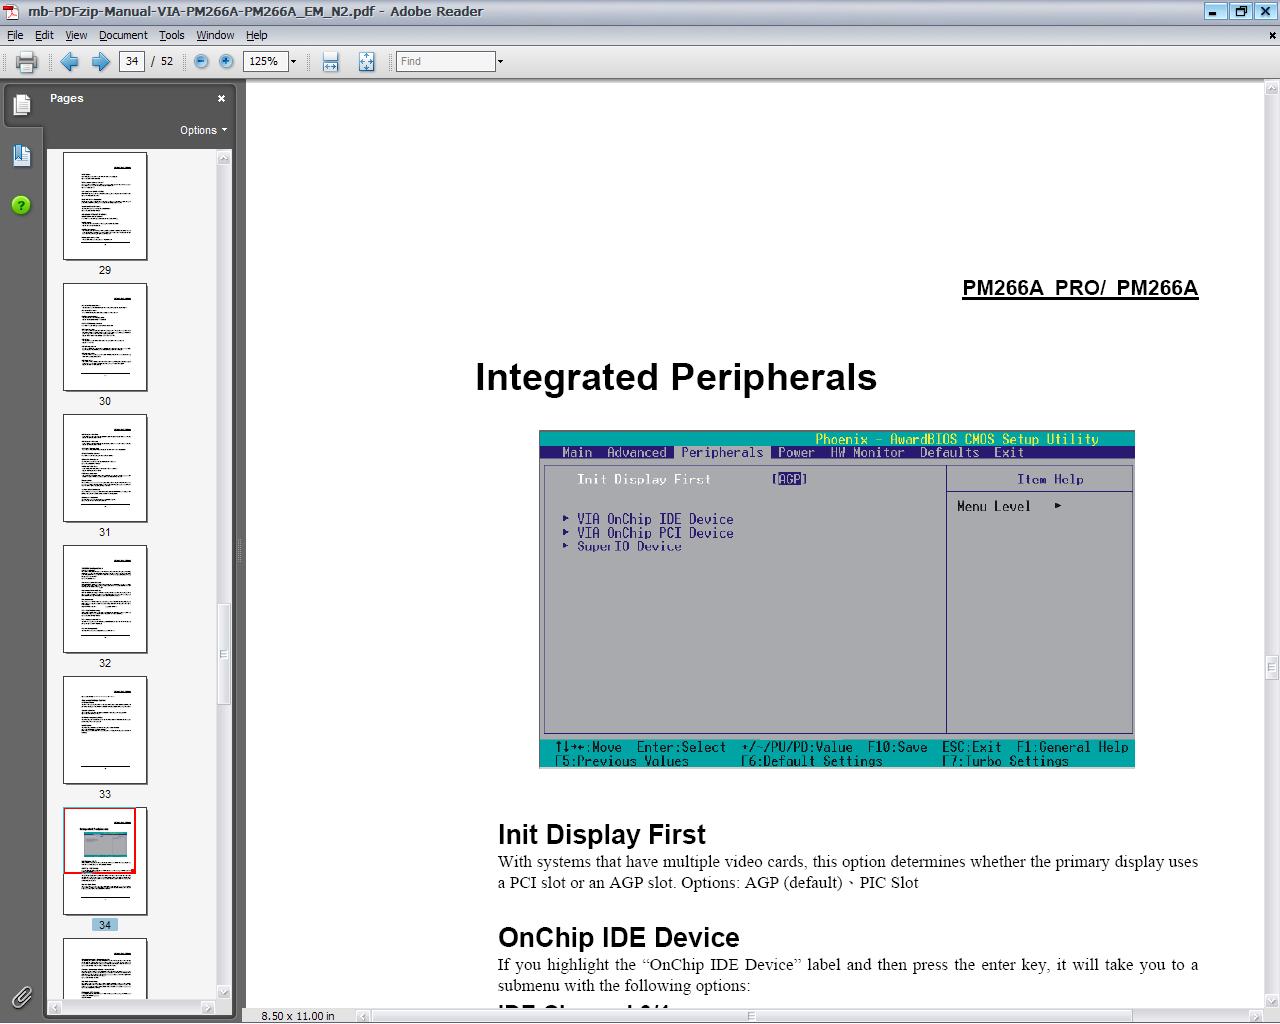Go to previous page with left arrow
The width and height of the screenshot is (1280, 1024).
pyautogui.click(x=69, y=62)
